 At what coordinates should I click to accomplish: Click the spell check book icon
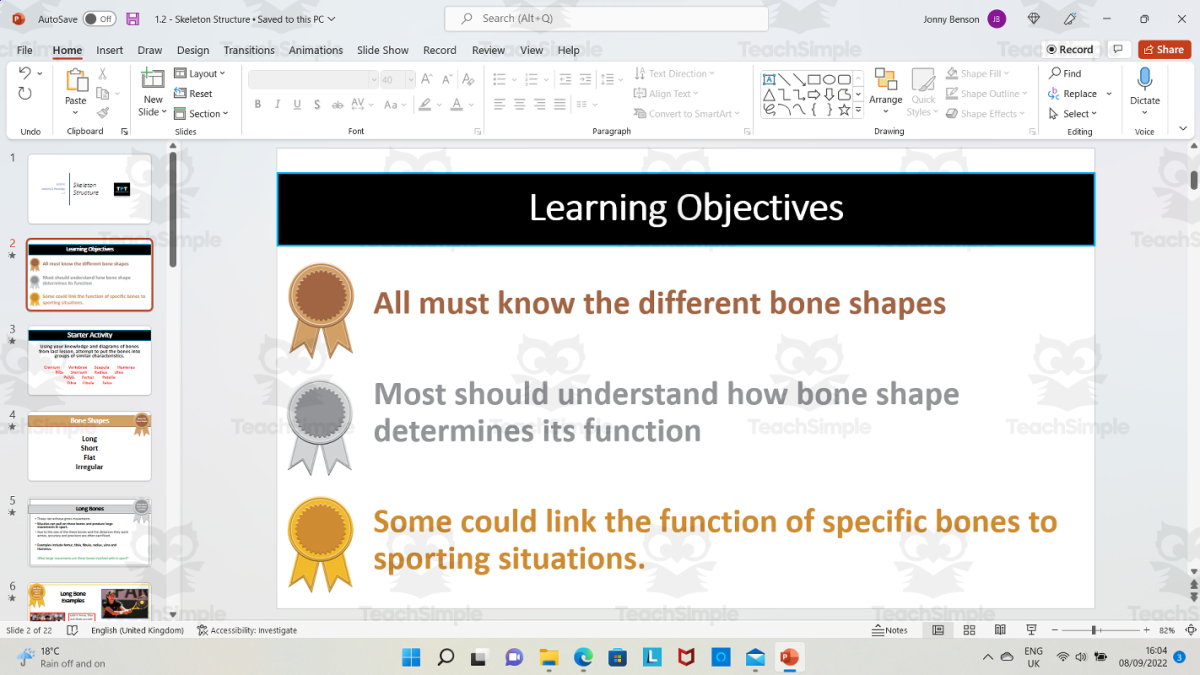click(72, 630)
